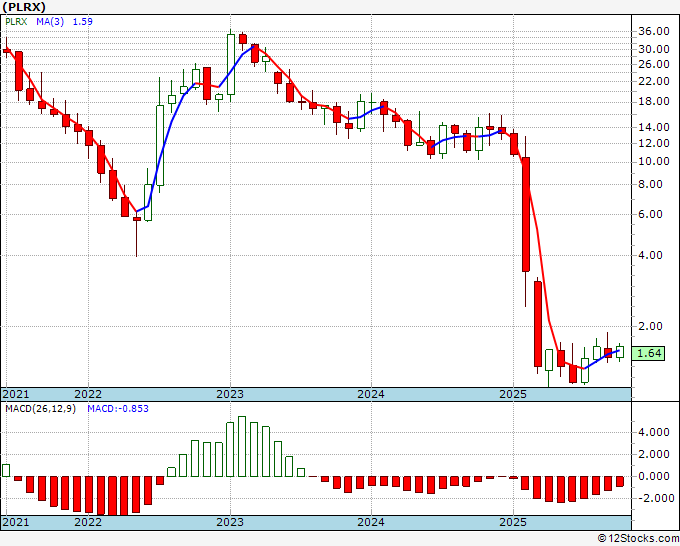The width and height of the screenshot is (680, 546).
Task: Click 2023 on the price chart timeline
Action: [230, 394]
